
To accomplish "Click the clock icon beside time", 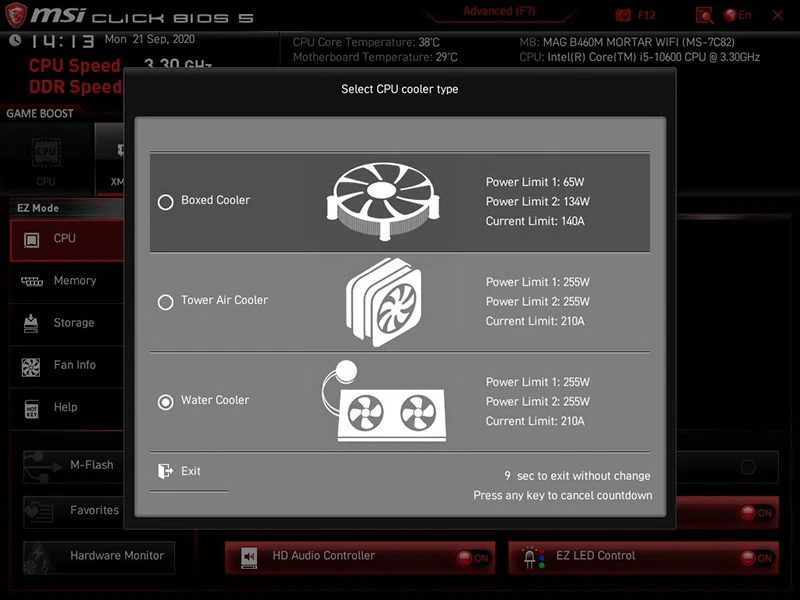I will [15, 40].
